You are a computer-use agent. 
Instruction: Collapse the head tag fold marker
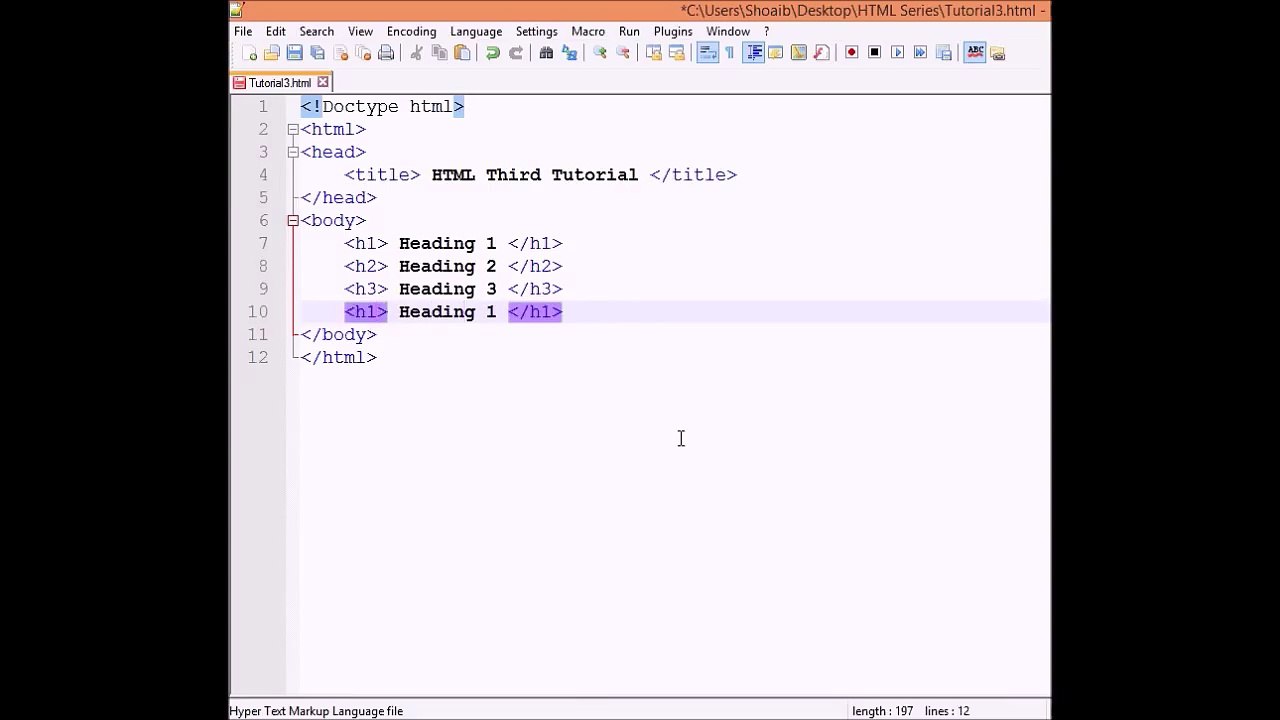[x=293, y=152]
